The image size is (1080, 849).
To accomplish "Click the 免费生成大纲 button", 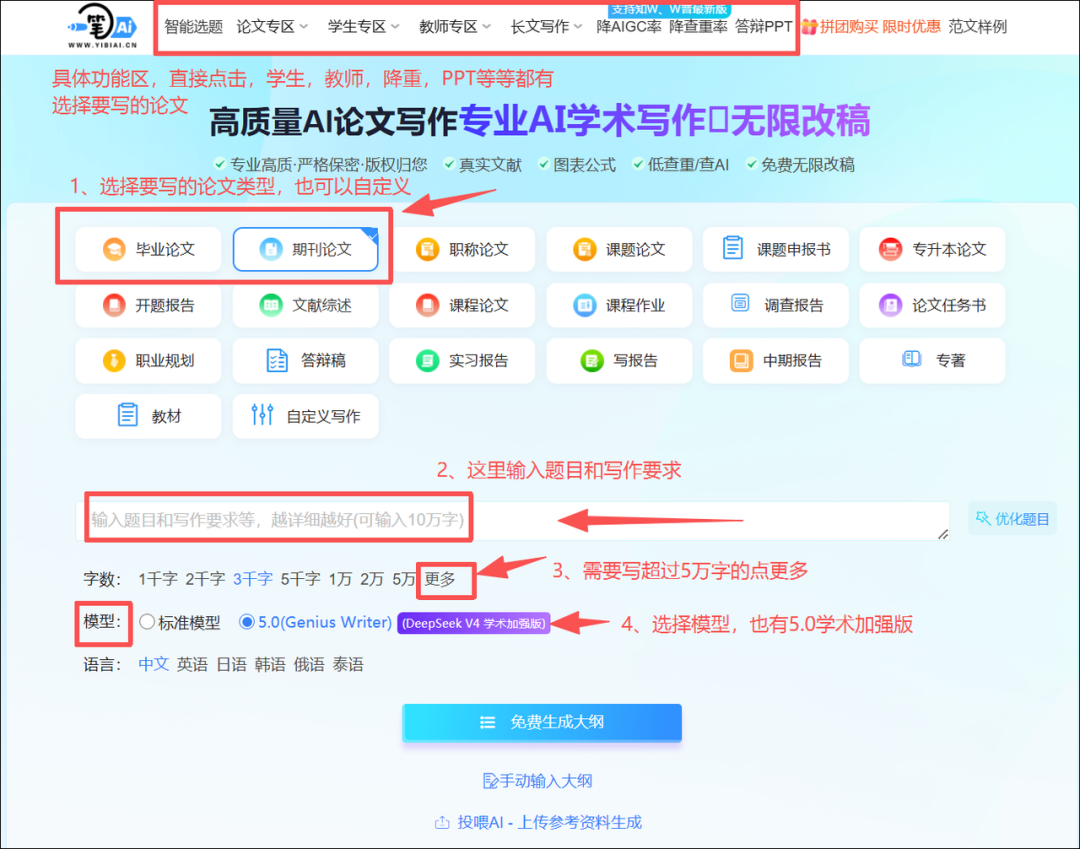I will click(542, 722).
